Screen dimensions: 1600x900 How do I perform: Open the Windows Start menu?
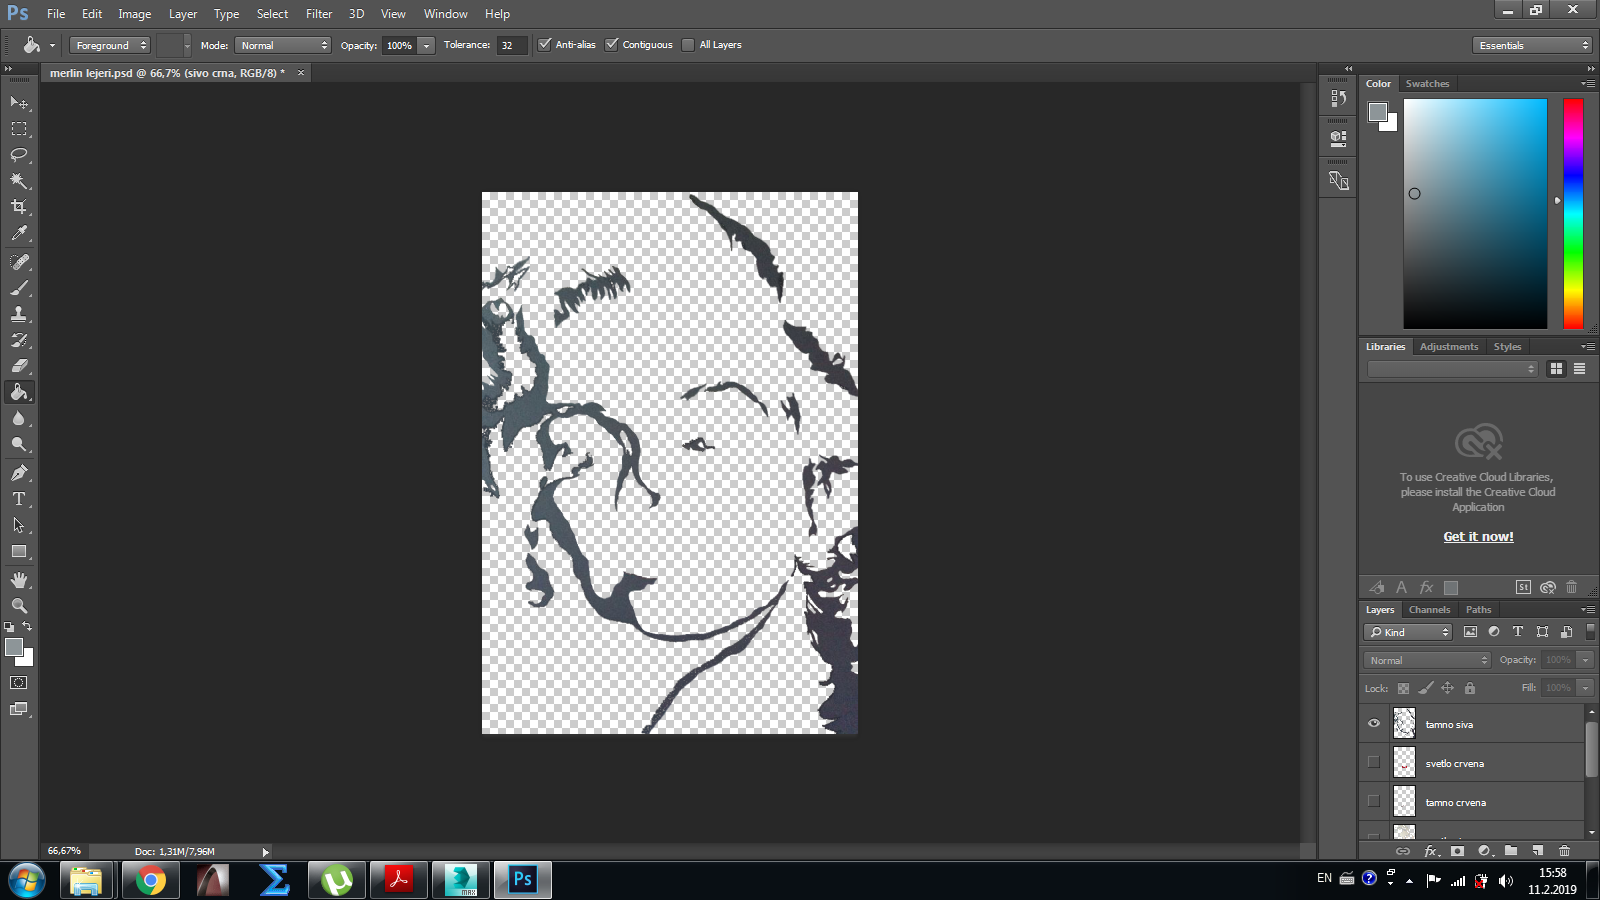tap(27, 881)
